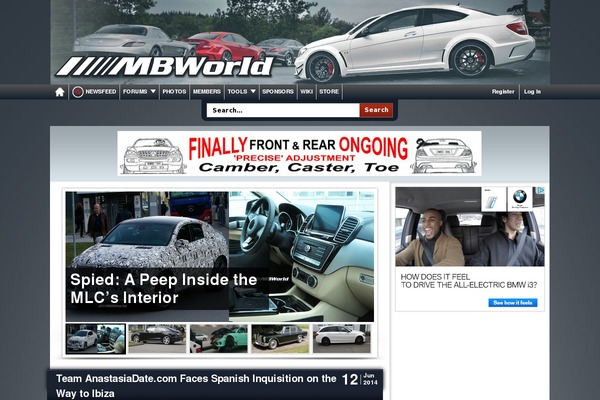Go to the home page icon
The width and height of the screenshot is (600, 400).
60,92
